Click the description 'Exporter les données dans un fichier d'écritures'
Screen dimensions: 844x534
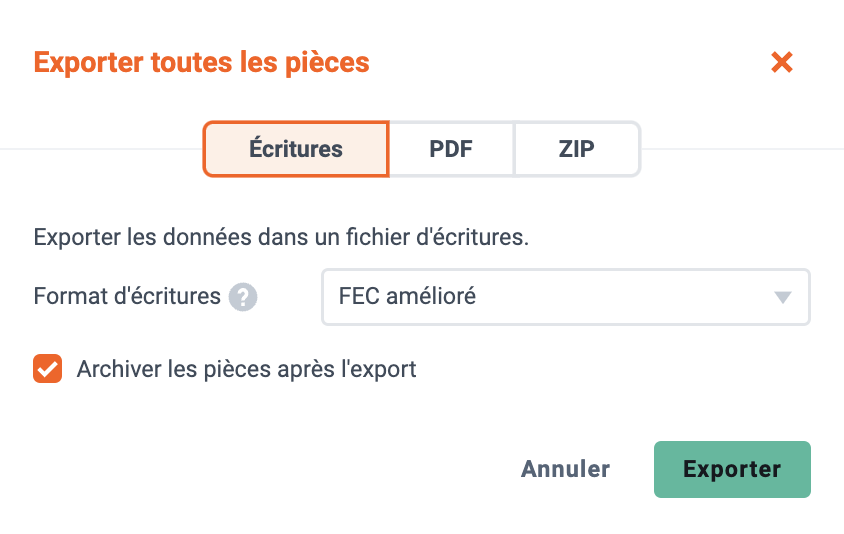point(281,237)
